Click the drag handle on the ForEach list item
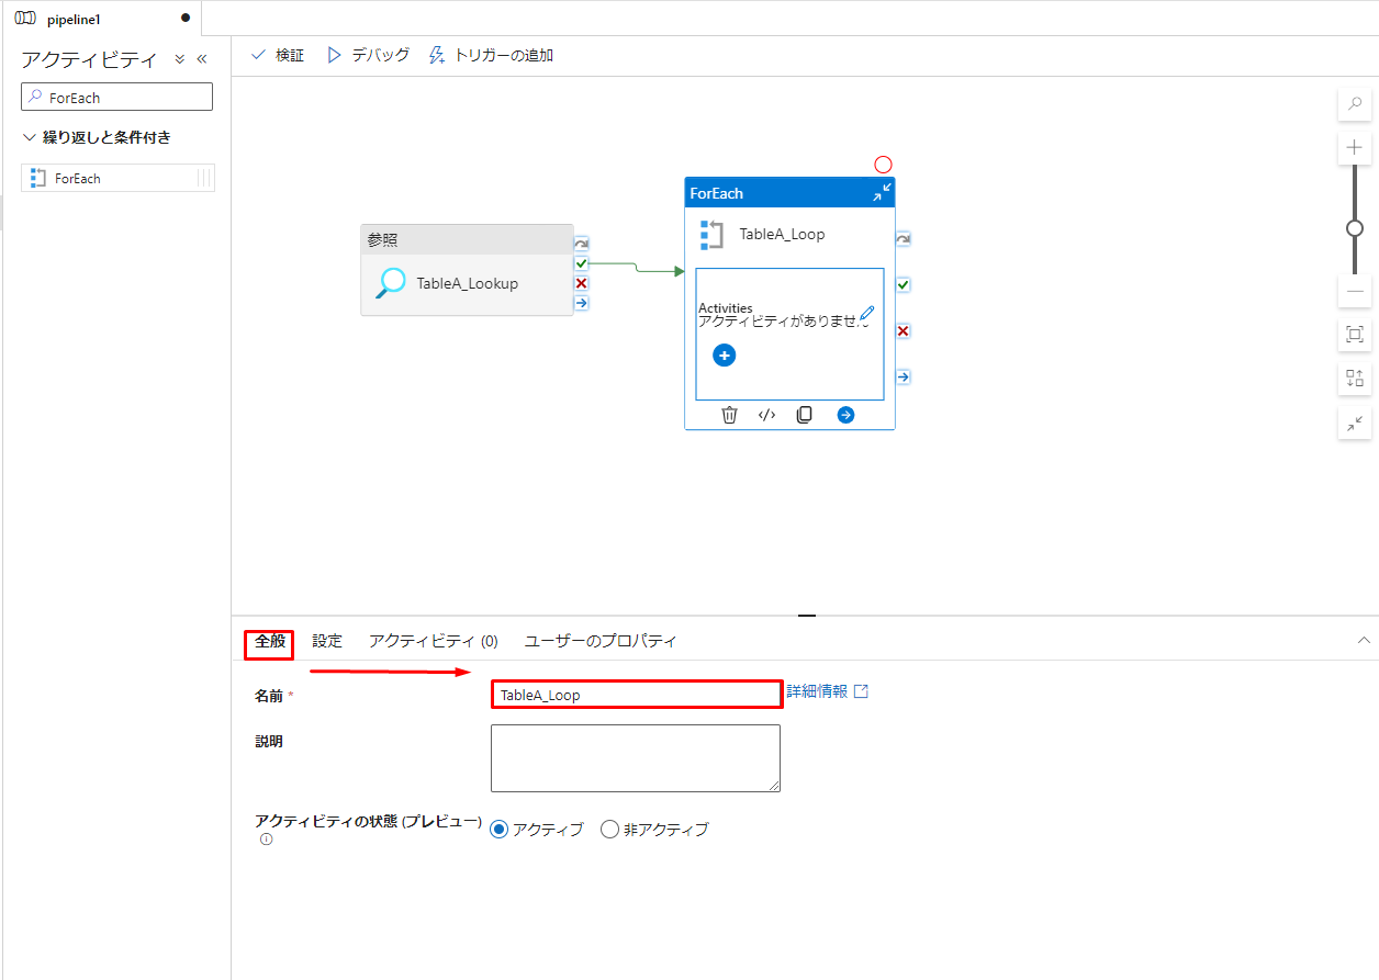The width and height of the screenshot is (1379, 980). point(204,178)
